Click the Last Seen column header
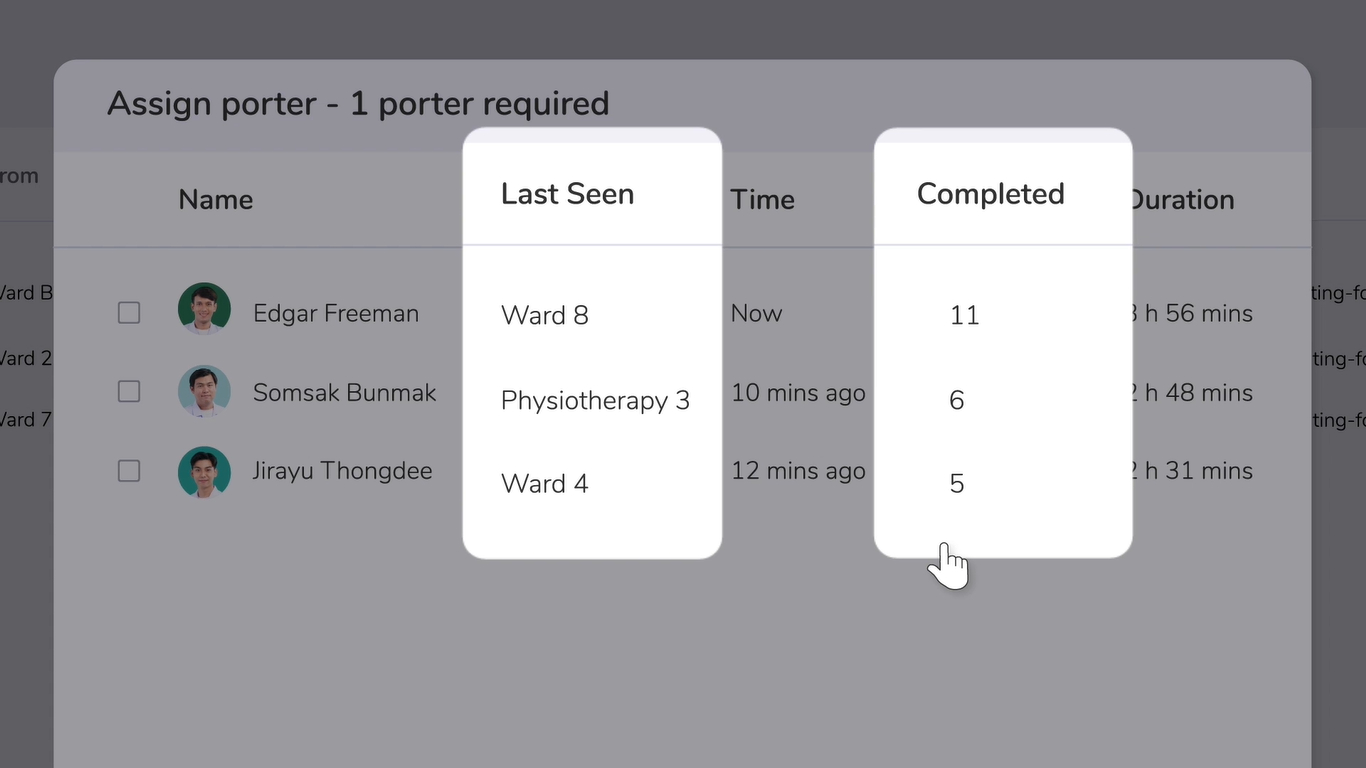Screen dimensions: 1366x768 coord(567,194)
